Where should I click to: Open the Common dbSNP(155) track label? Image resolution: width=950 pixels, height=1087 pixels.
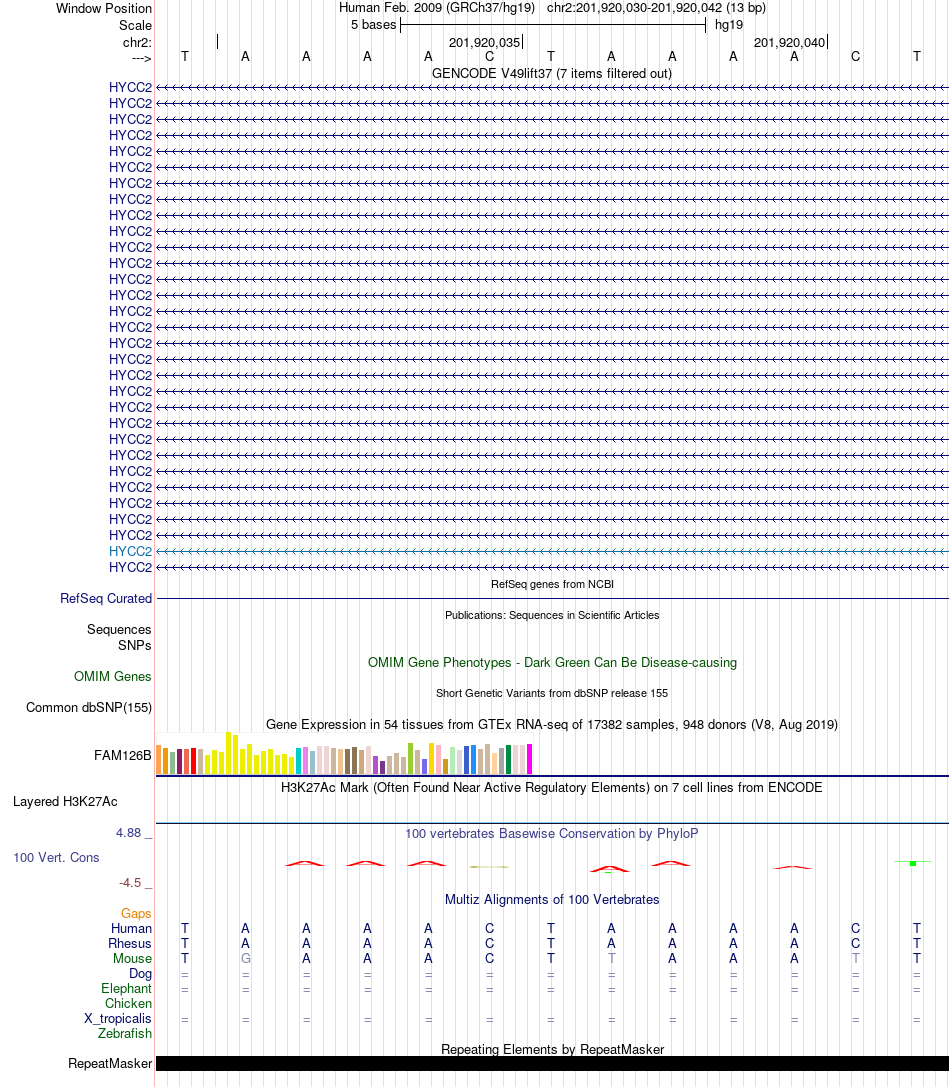click(89, 708)
